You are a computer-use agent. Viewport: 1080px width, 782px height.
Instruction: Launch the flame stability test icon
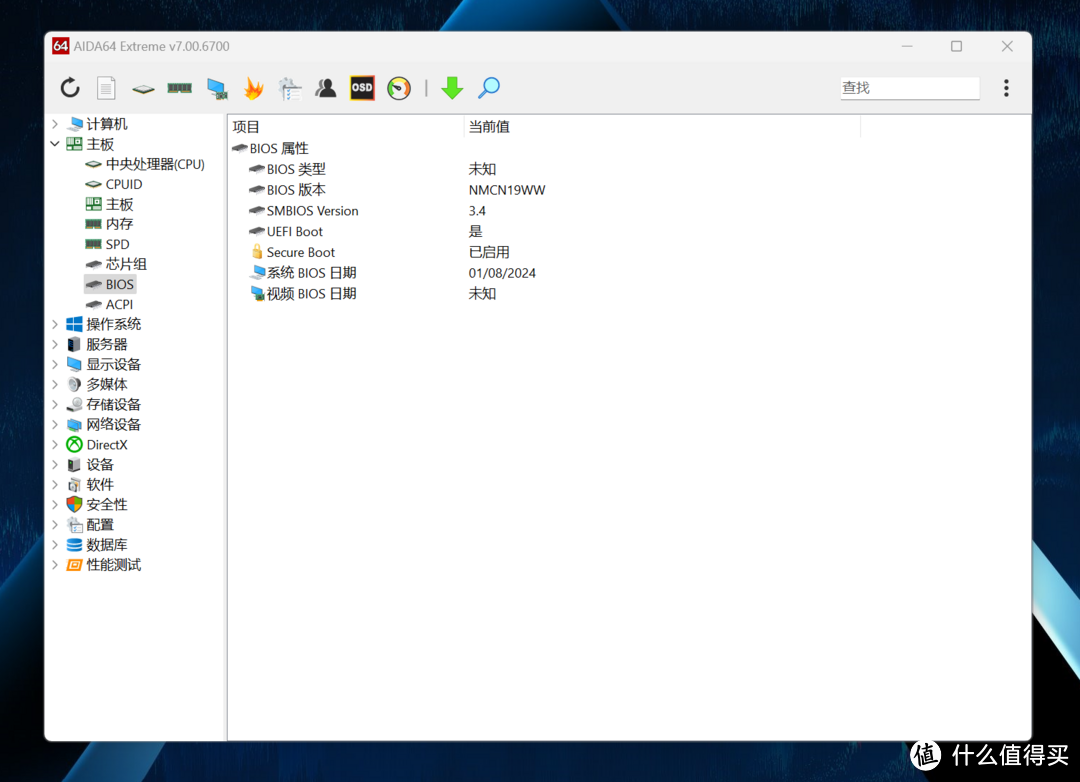click(253, 88)
